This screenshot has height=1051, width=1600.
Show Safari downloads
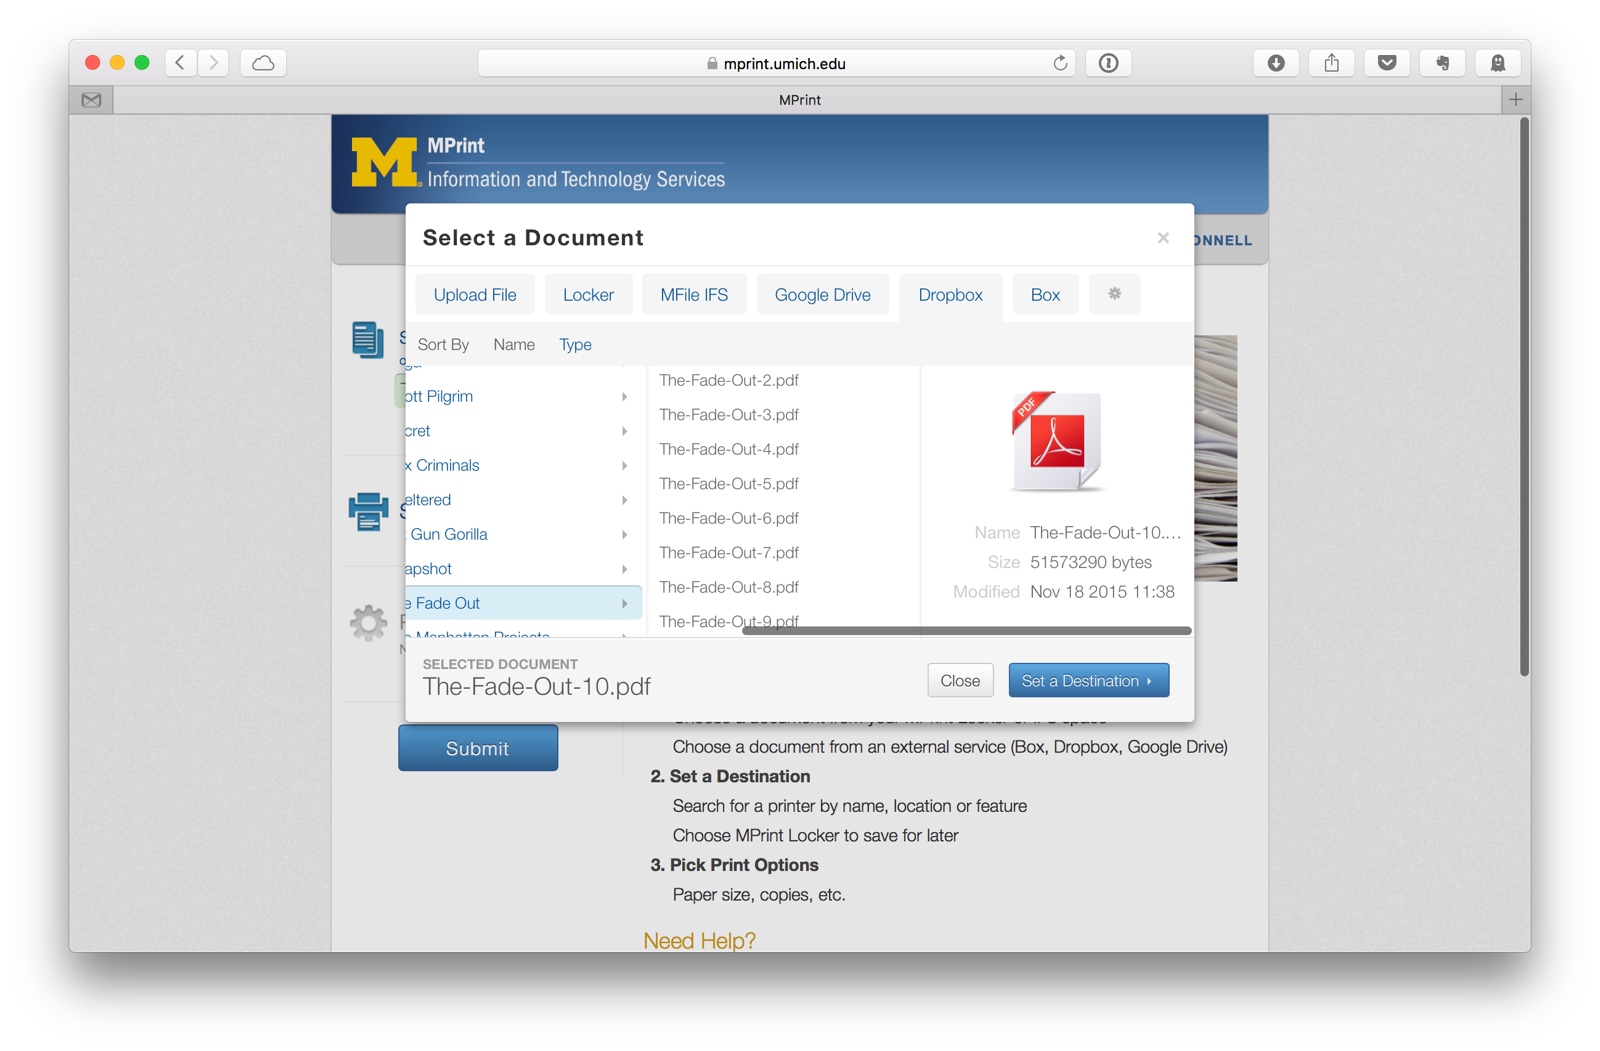pos(1276,63)
